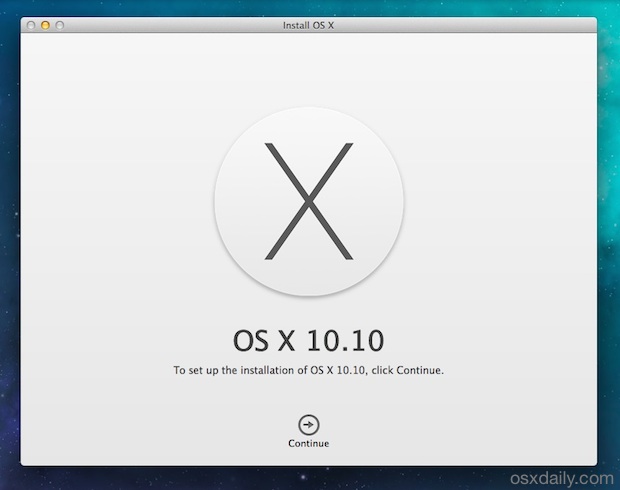Image resolution: width=620 pixels, height=490 pixels.
Task: Click the "To set up the installation" instruction text
Action: pos(308,371)
